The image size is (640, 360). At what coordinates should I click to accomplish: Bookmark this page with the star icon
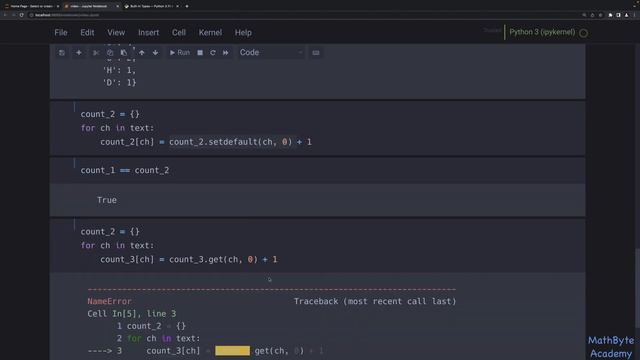pyautogui.click(x=600, y=15)
